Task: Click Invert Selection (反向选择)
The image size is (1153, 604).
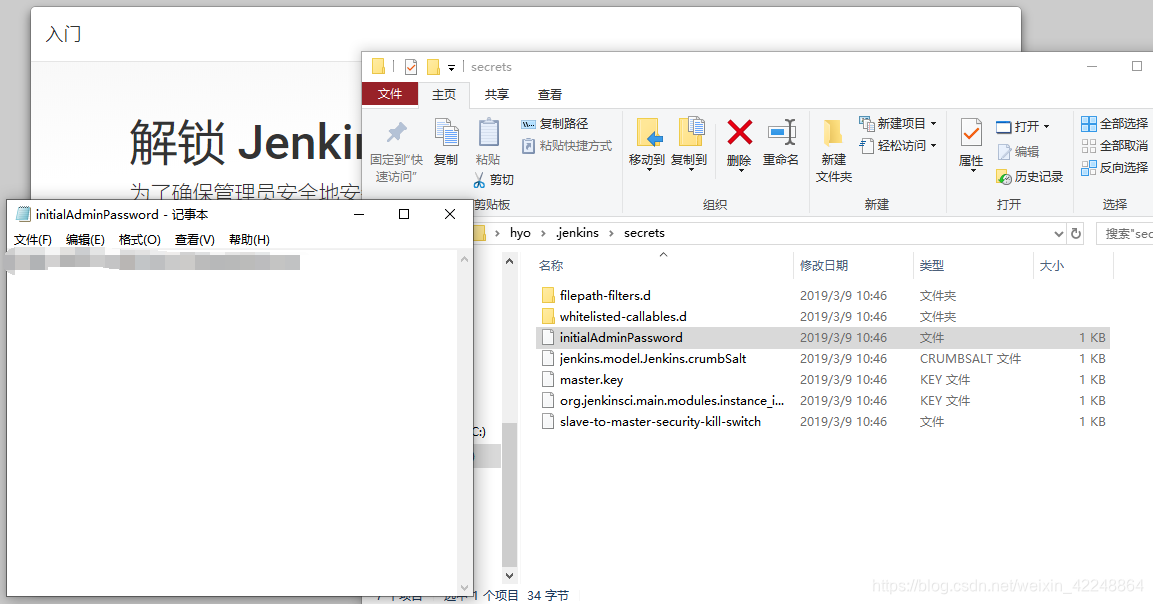Action: [x=1114, y=168]
